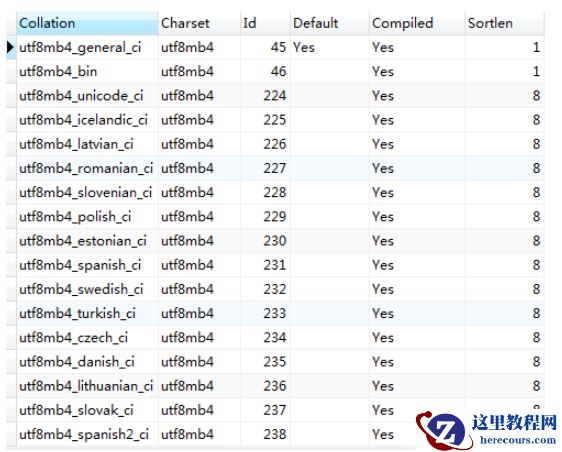Click the Id cell showing 228
562x452 pixels.
(x=265, y=192)
